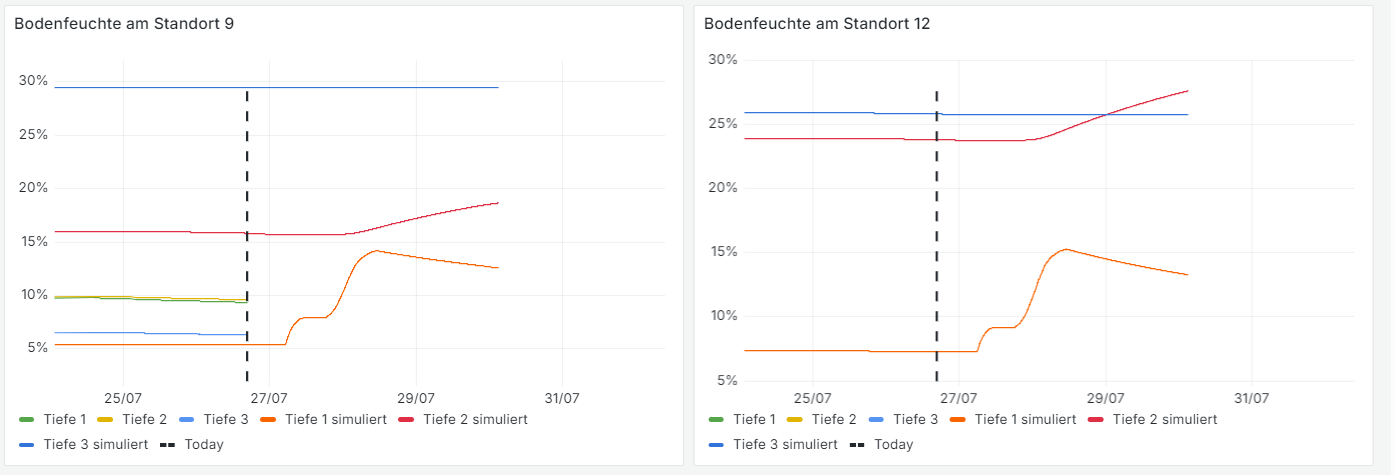Toggle Tiefe 1 series in Standort 9 legend
This screenshot has height=475, width=1394.
[x=65, y=420]
